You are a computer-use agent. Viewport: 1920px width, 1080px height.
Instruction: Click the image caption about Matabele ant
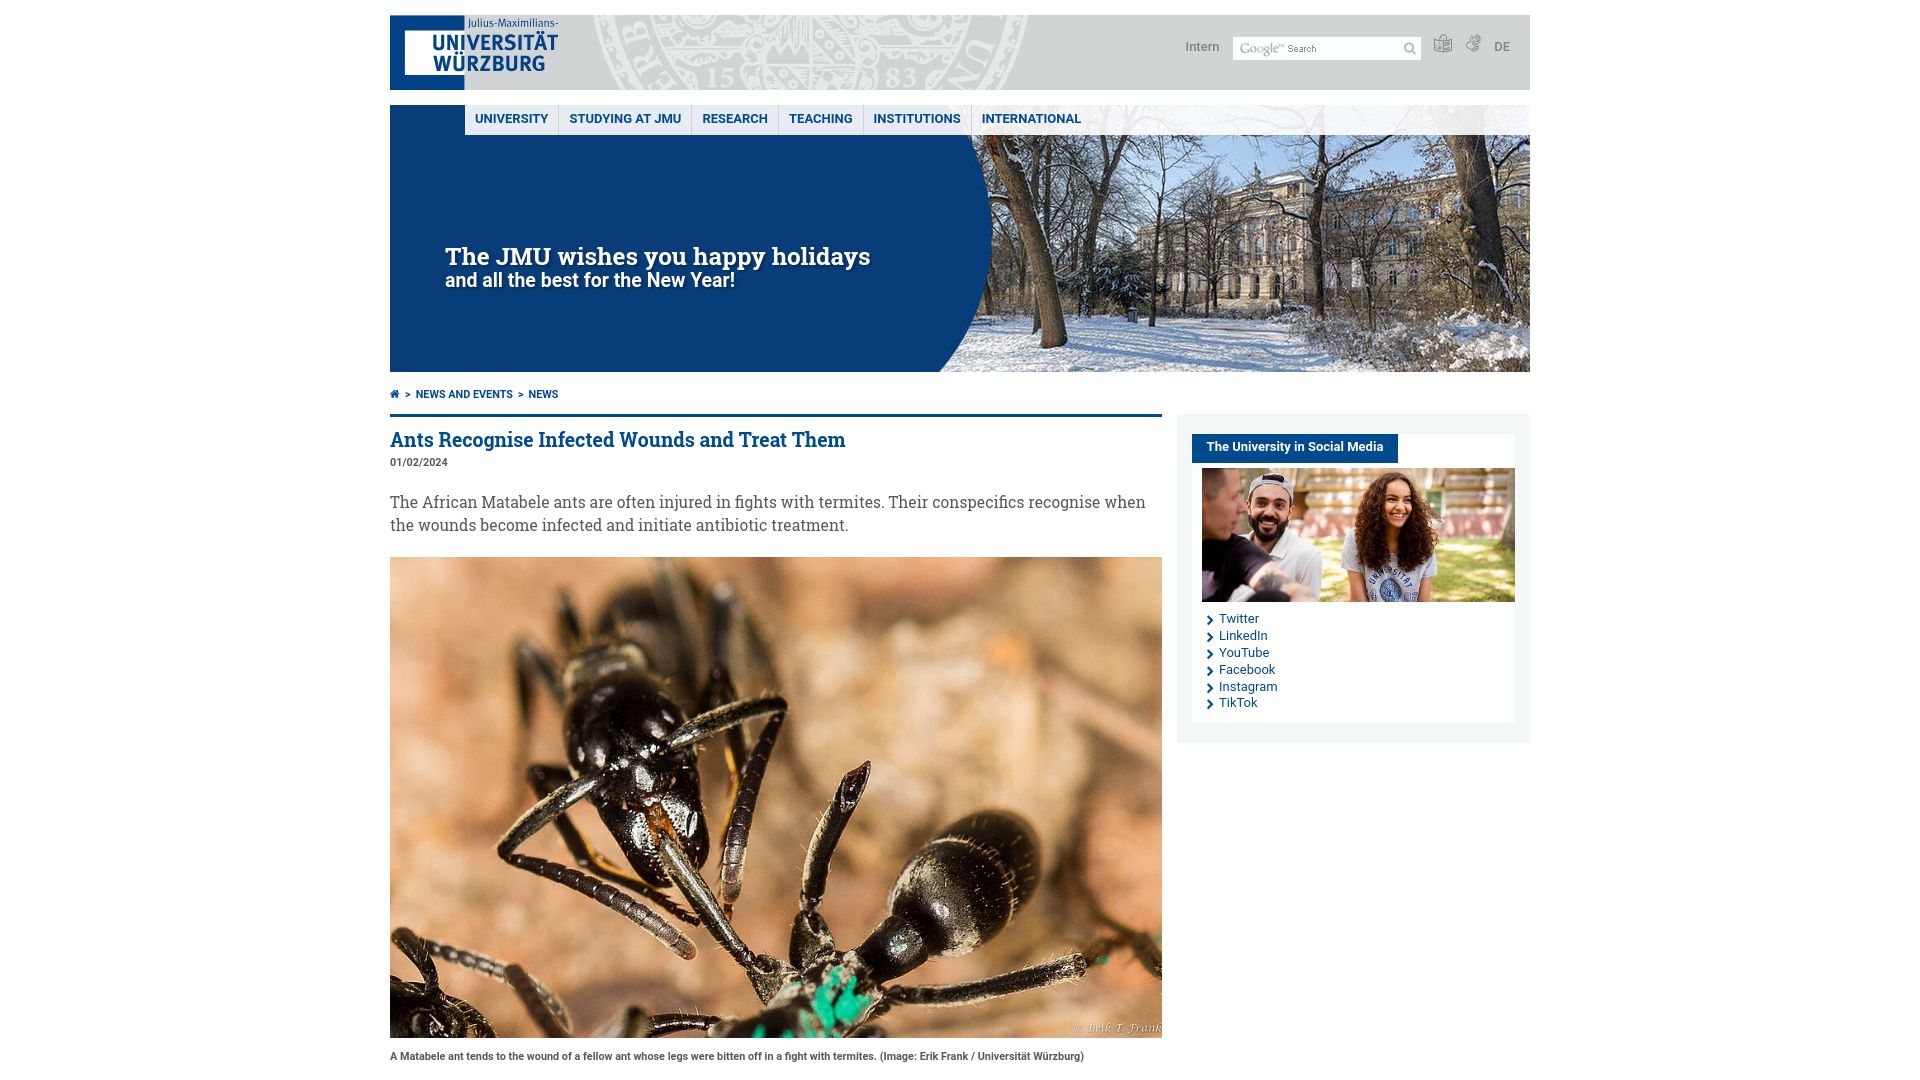tap(737, 1057)
